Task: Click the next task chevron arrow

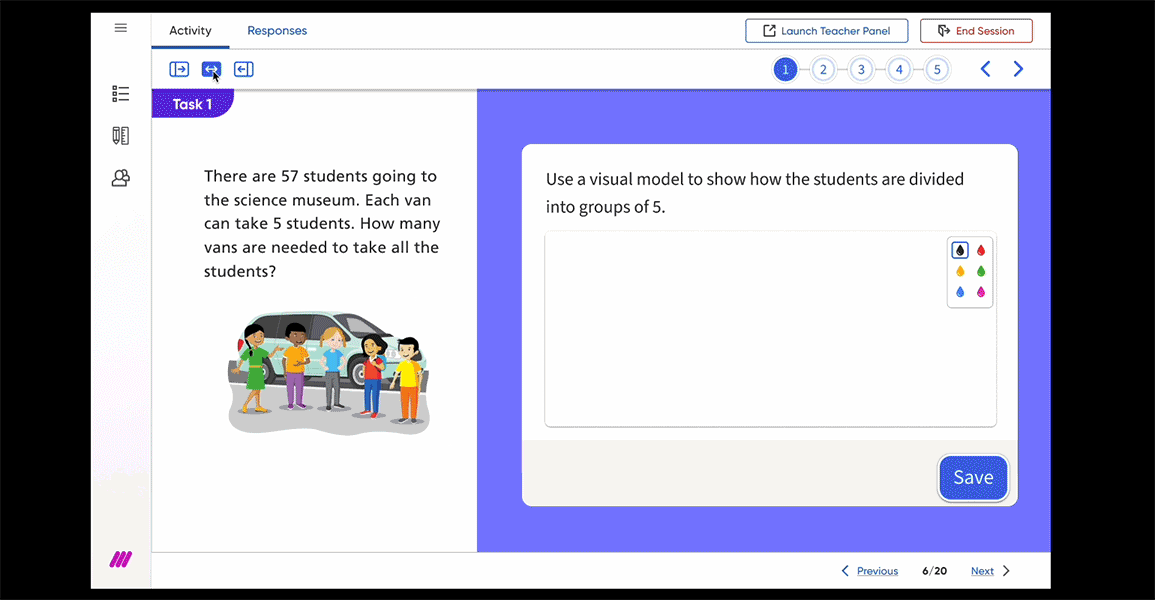Action: 1018,69
